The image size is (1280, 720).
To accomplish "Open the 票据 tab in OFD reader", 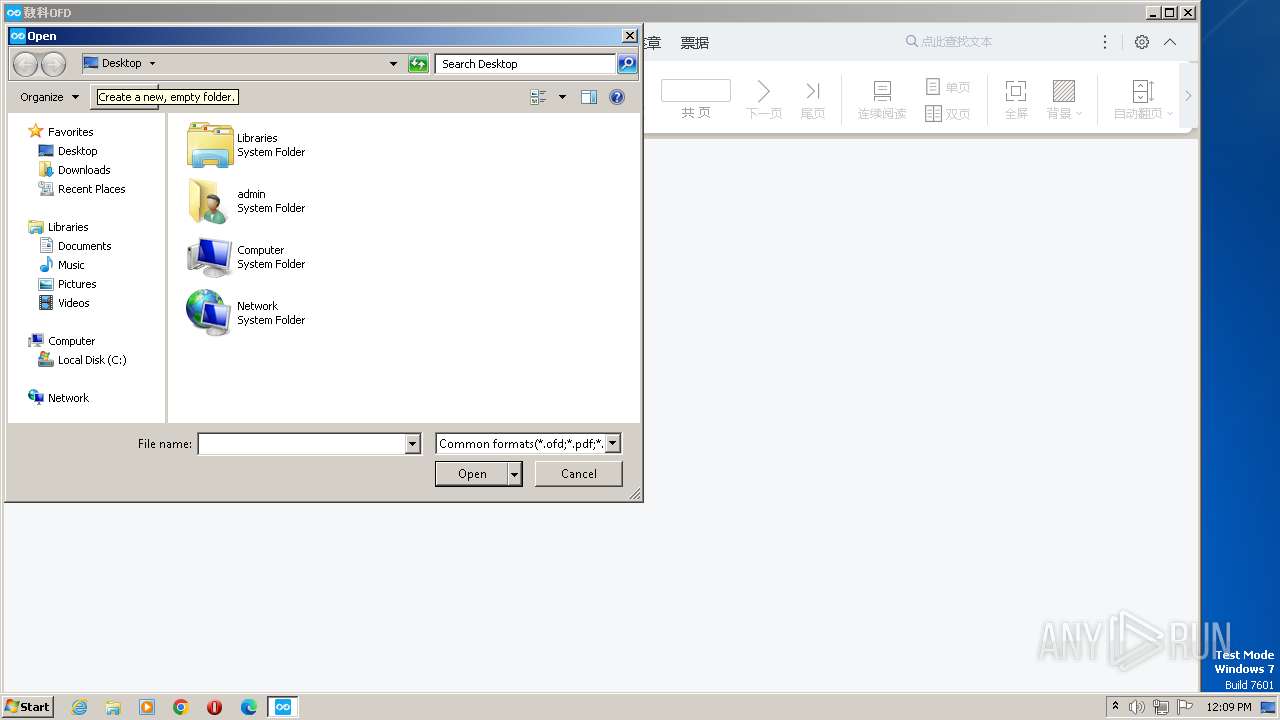I will click(695, 43).
